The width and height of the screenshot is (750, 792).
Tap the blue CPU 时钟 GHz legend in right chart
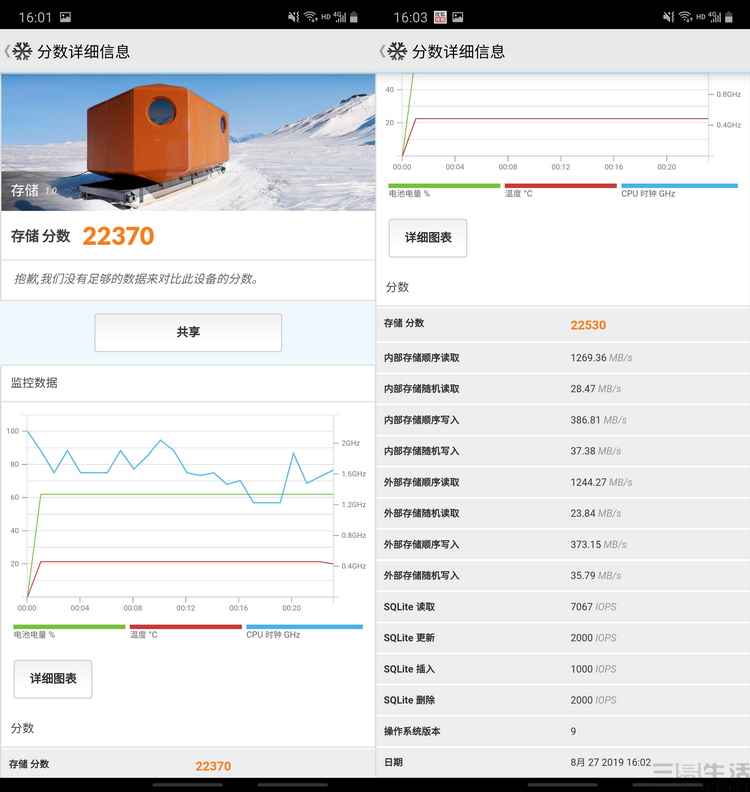pos(679,190)
